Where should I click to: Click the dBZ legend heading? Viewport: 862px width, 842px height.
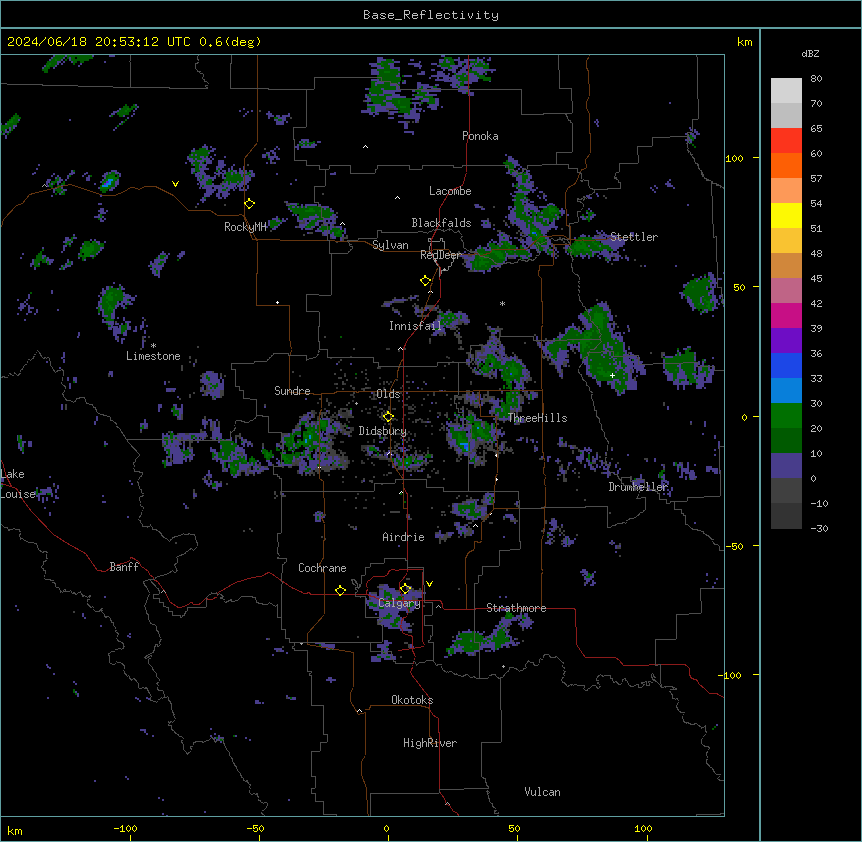pyautogui.click(x=810, y=54)
